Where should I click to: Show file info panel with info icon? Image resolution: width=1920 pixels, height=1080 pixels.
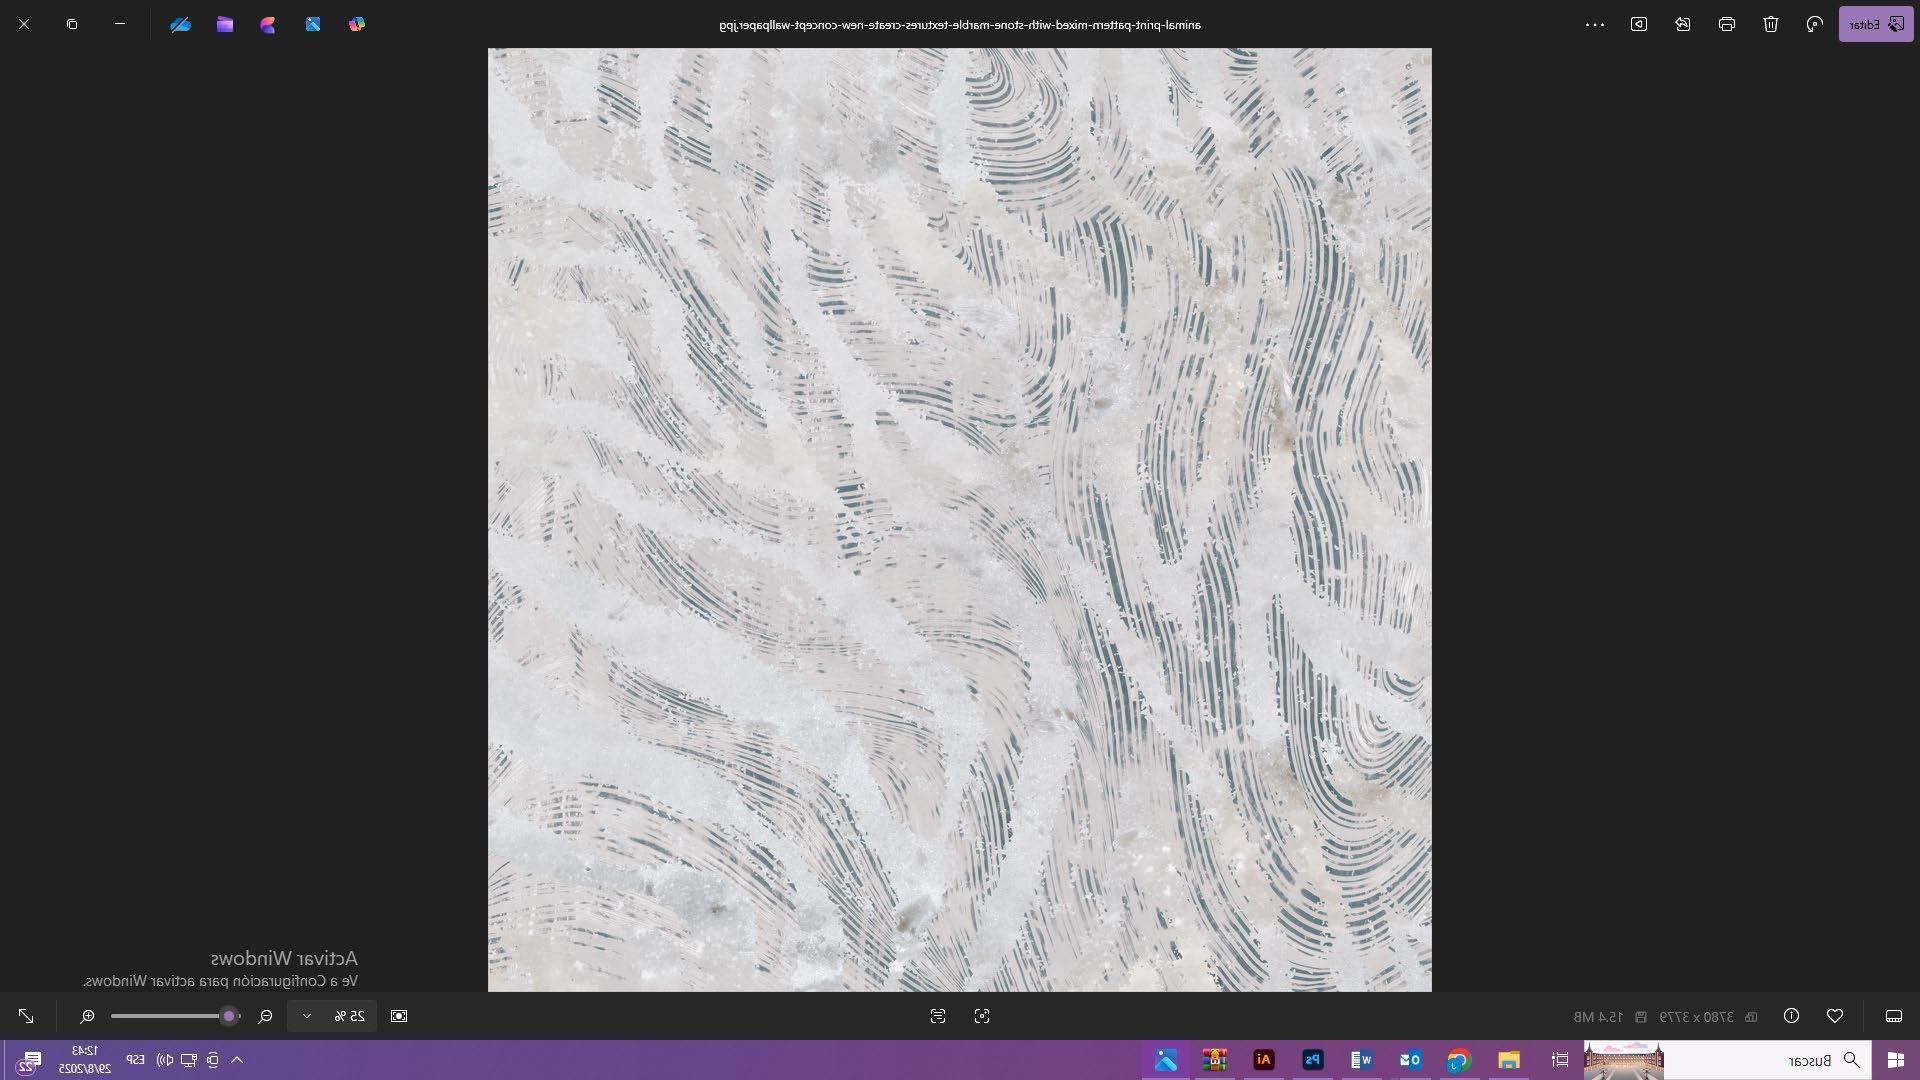(1791, 1016)
